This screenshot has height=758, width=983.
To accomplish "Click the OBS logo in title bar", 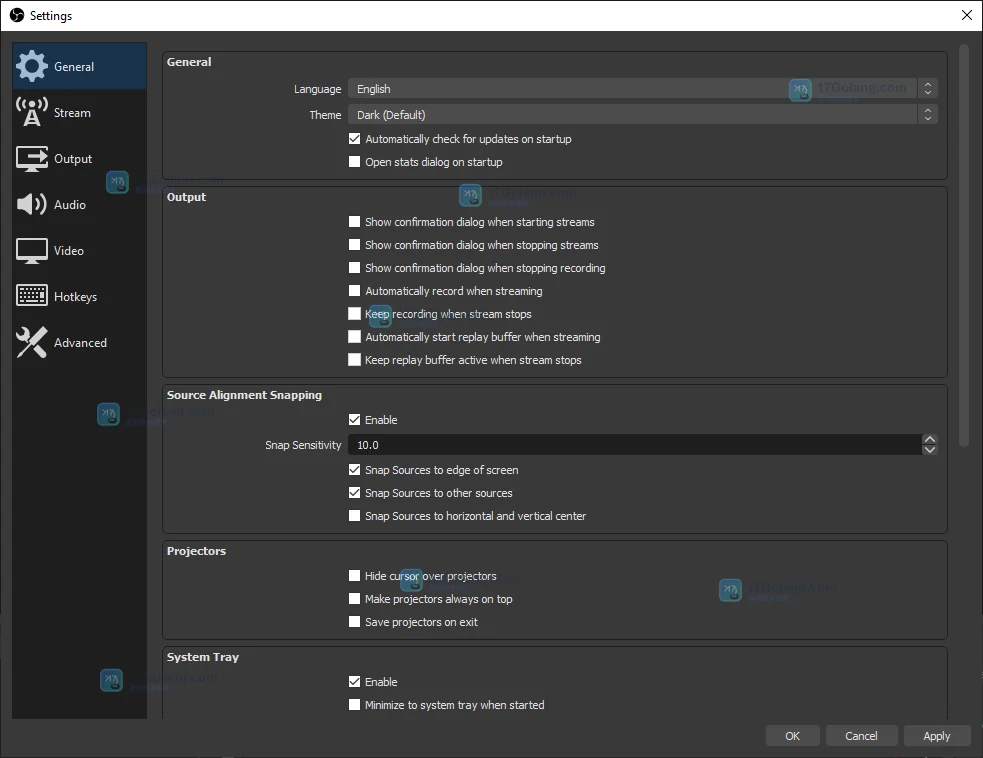I will [x=17, y=15].
